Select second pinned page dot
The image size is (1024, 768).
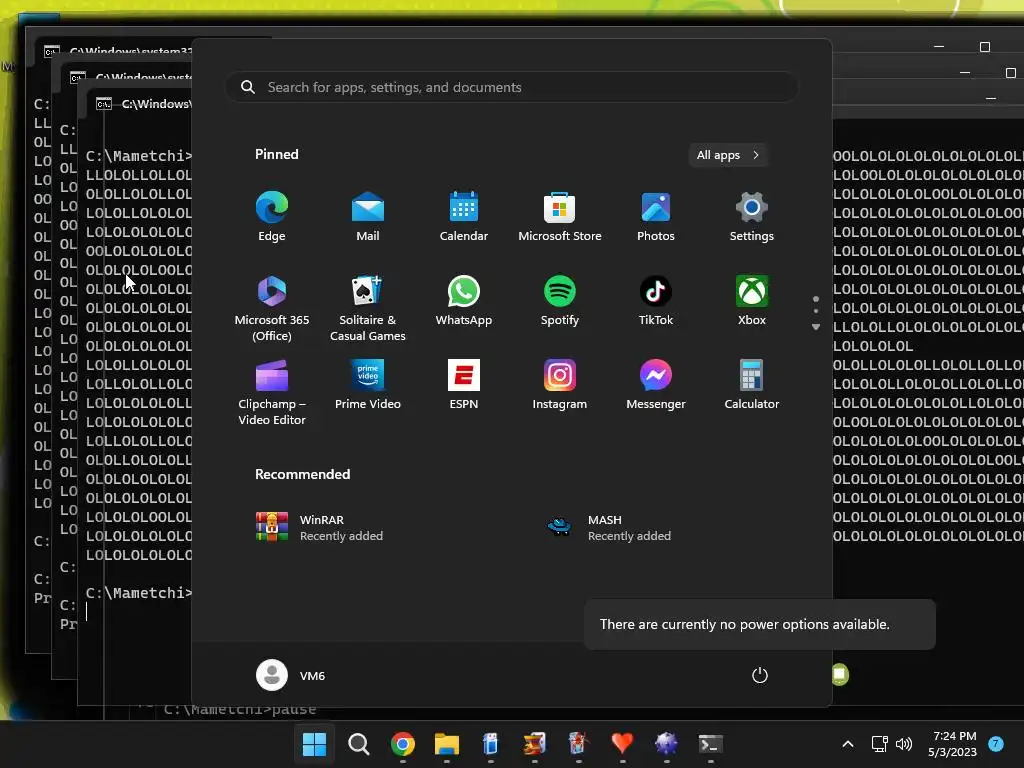816,312
